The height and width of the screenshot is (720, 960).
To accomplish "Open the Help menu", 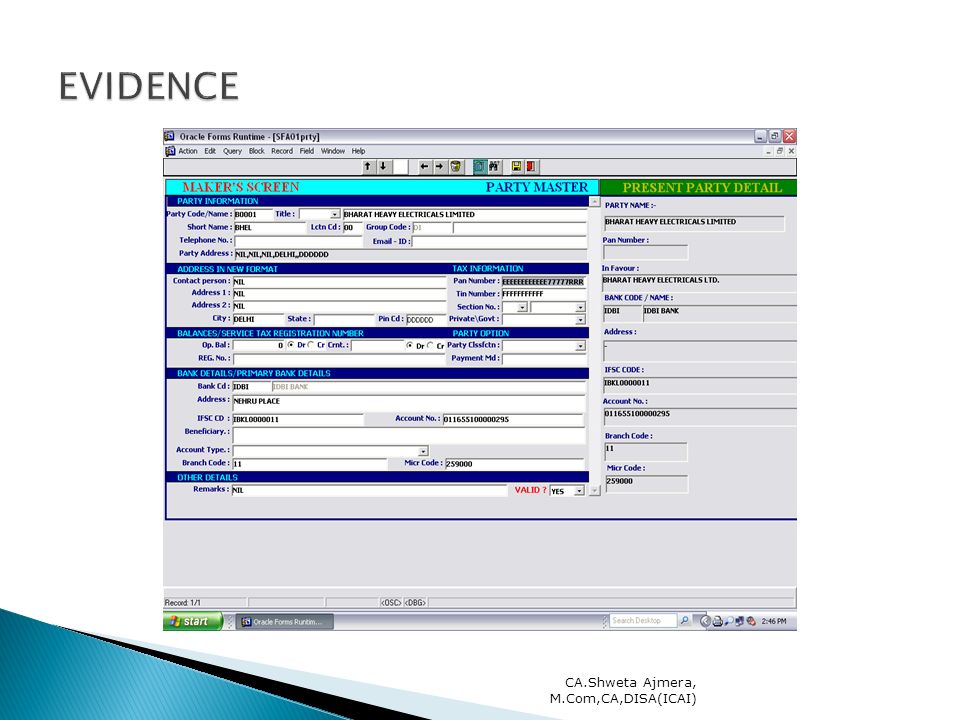I will click(358, 151).
